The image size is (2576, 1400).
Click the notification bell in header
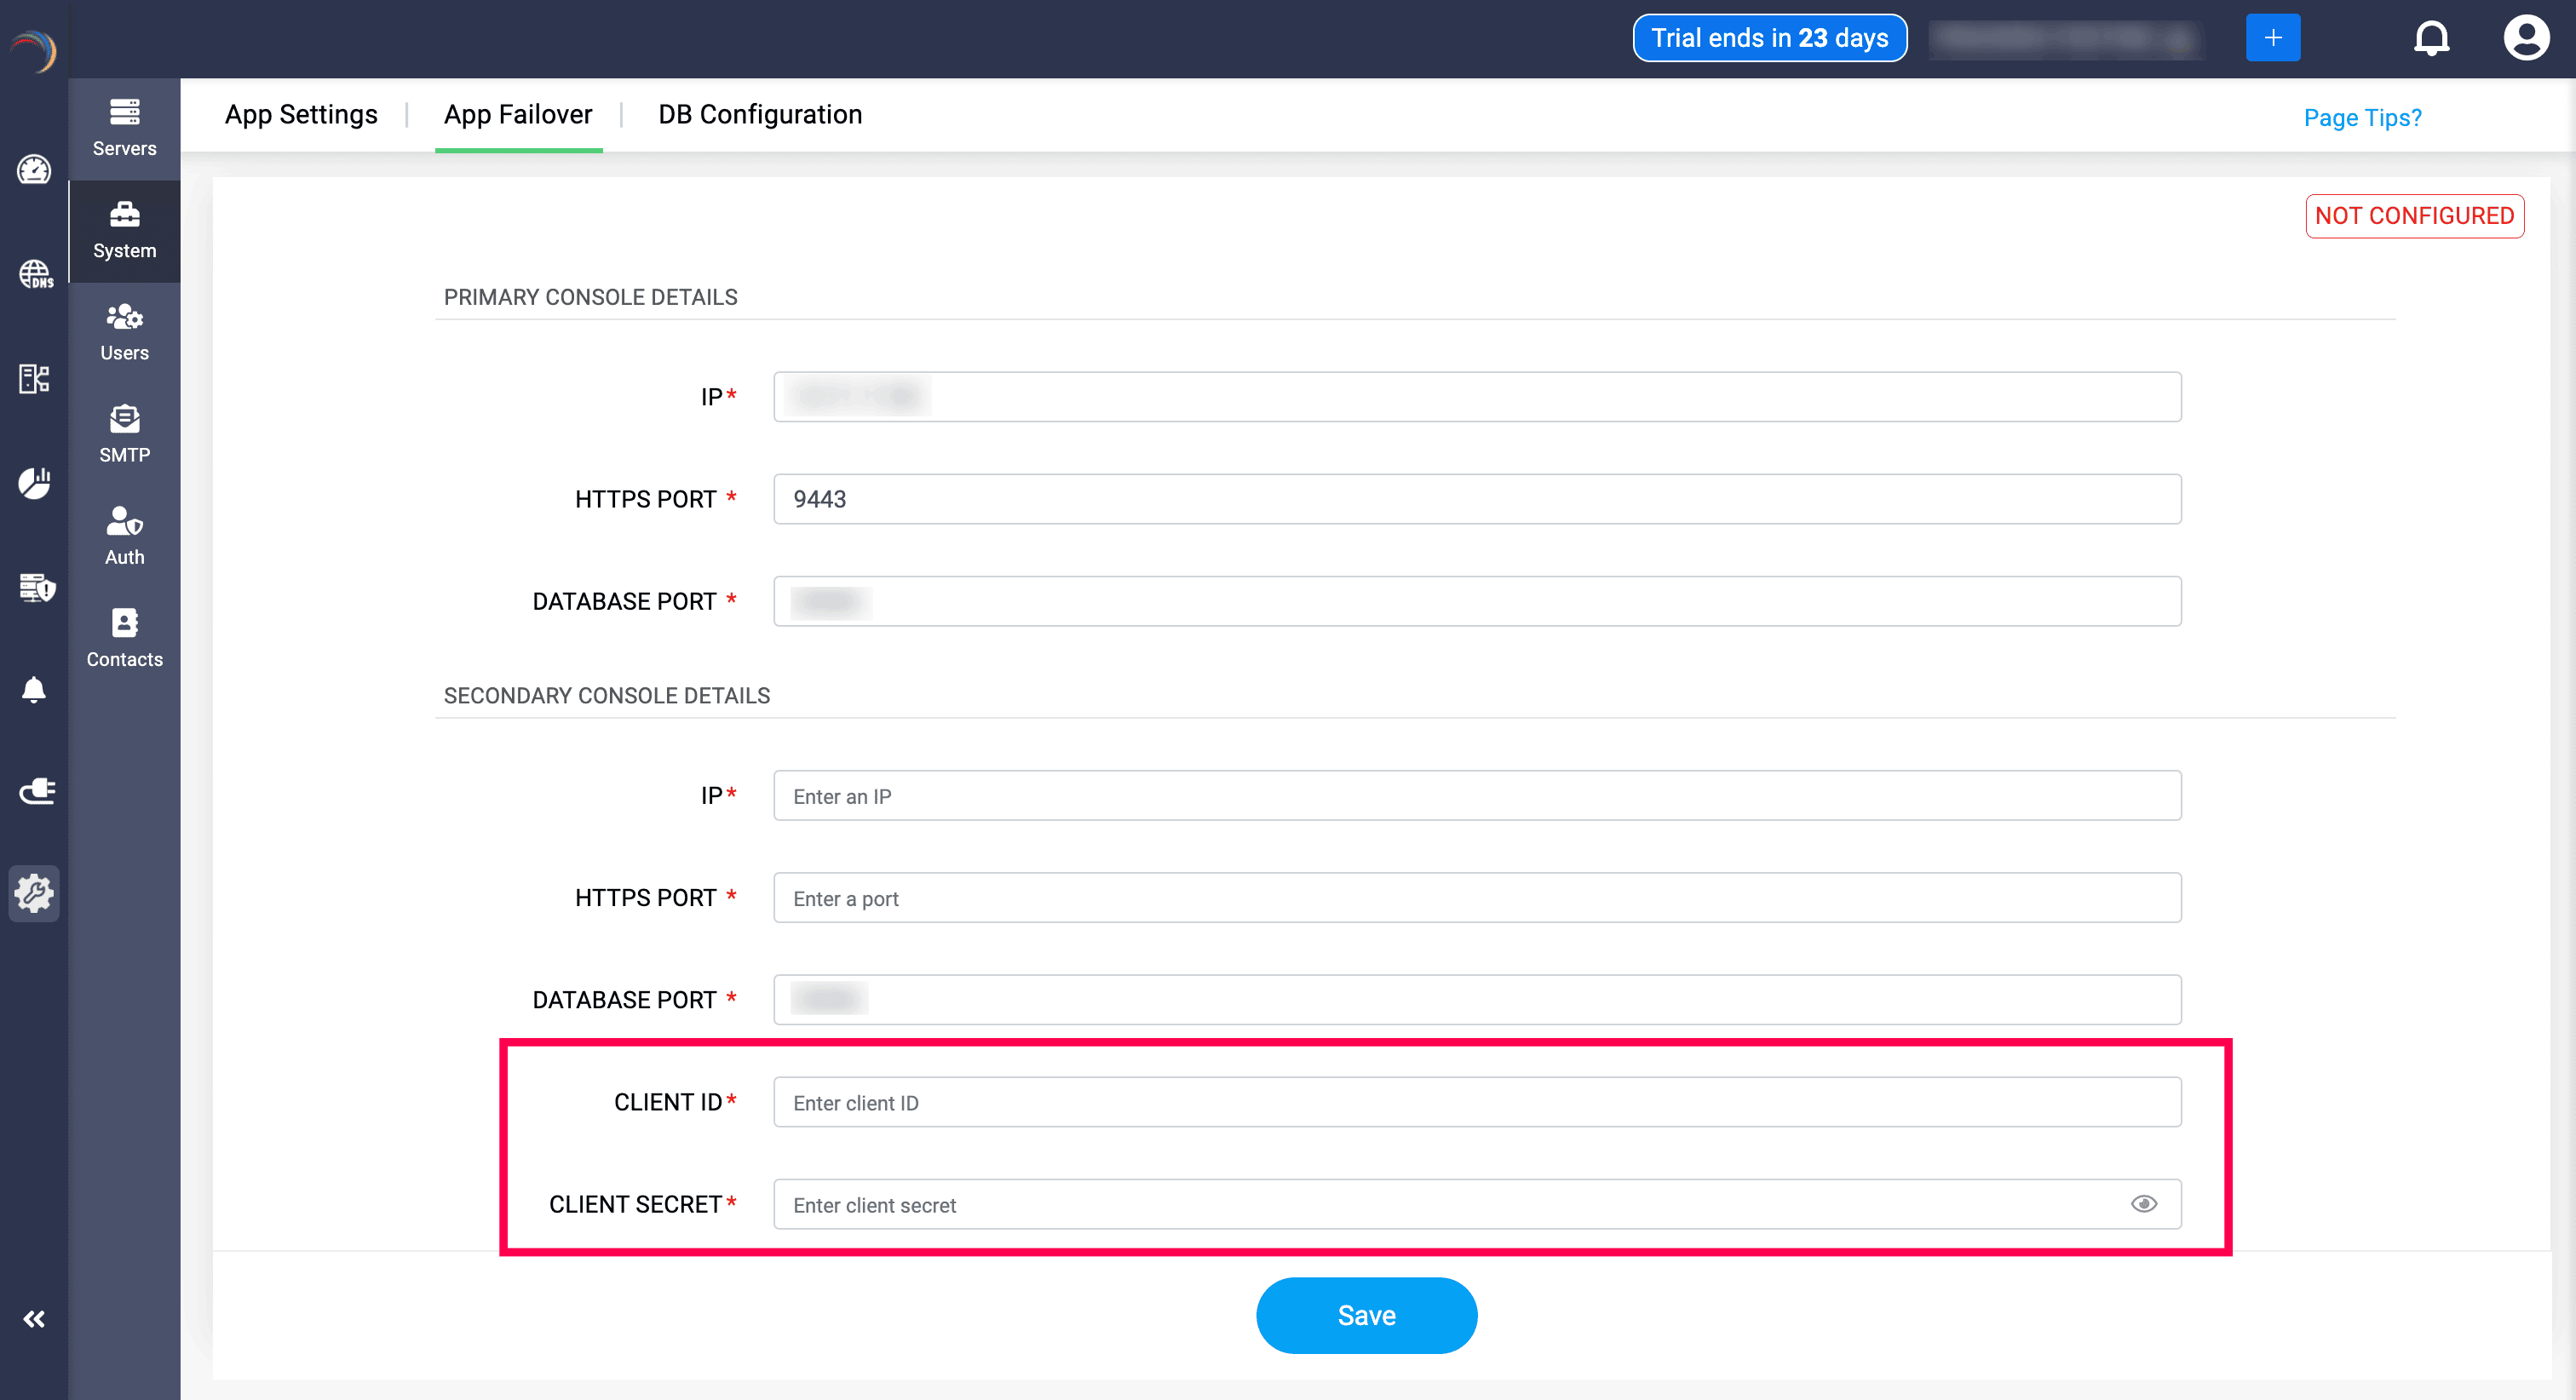click(2431, 38)
